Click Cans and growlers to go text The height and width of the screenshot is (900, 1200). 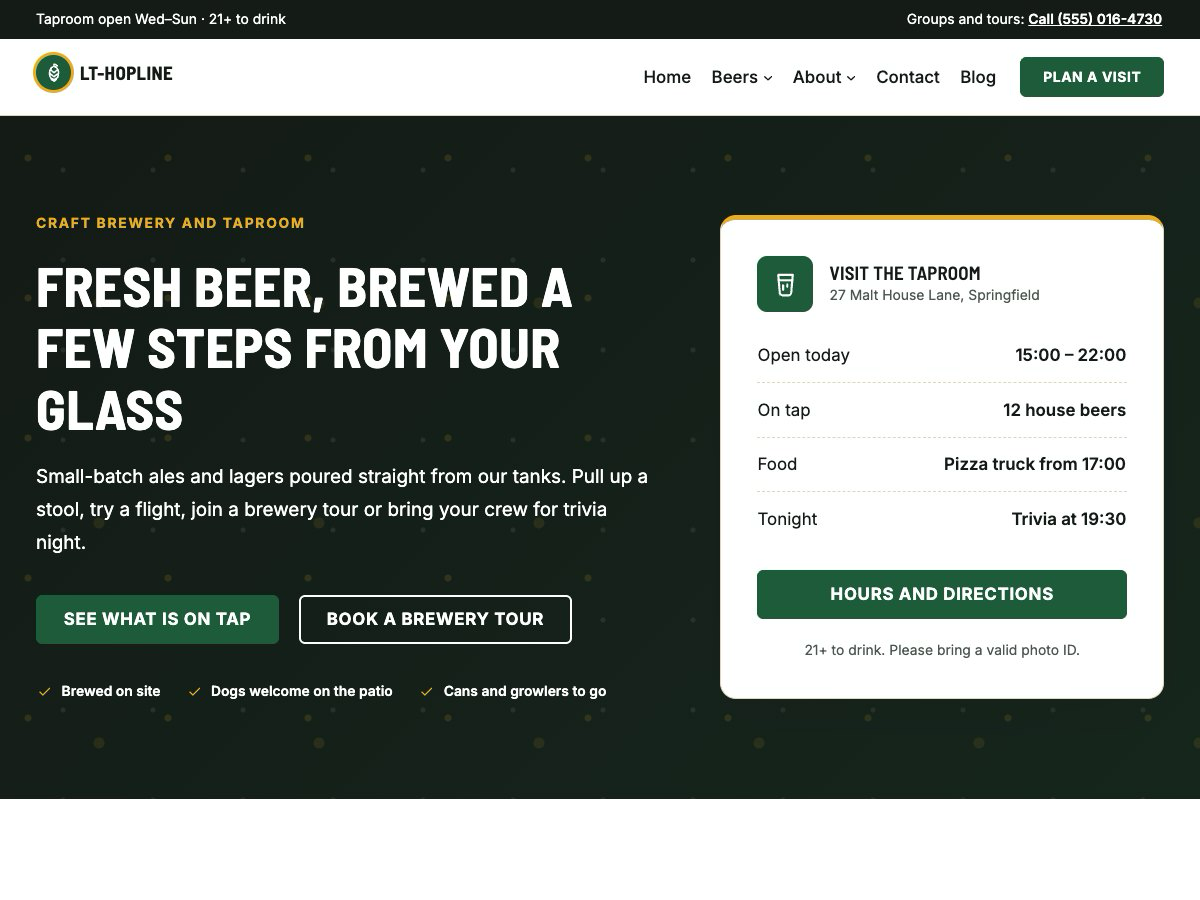525,691
